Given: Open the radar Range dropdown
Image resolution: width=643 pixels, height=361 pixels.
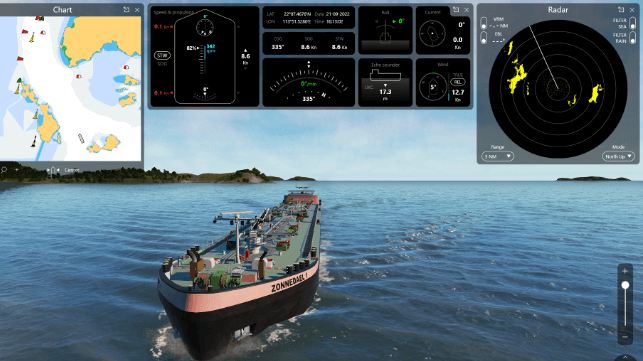Looking at the screenshot, I should point(497,156).
